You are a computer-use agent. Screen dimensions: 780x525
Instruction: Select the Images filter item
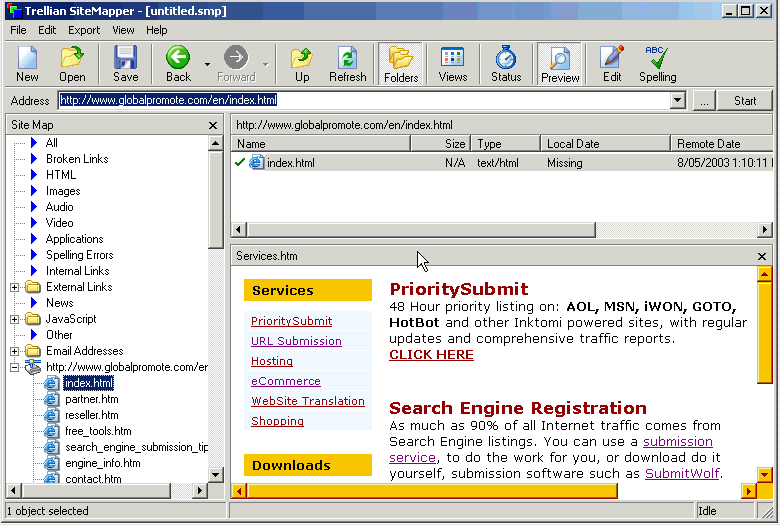63,191
